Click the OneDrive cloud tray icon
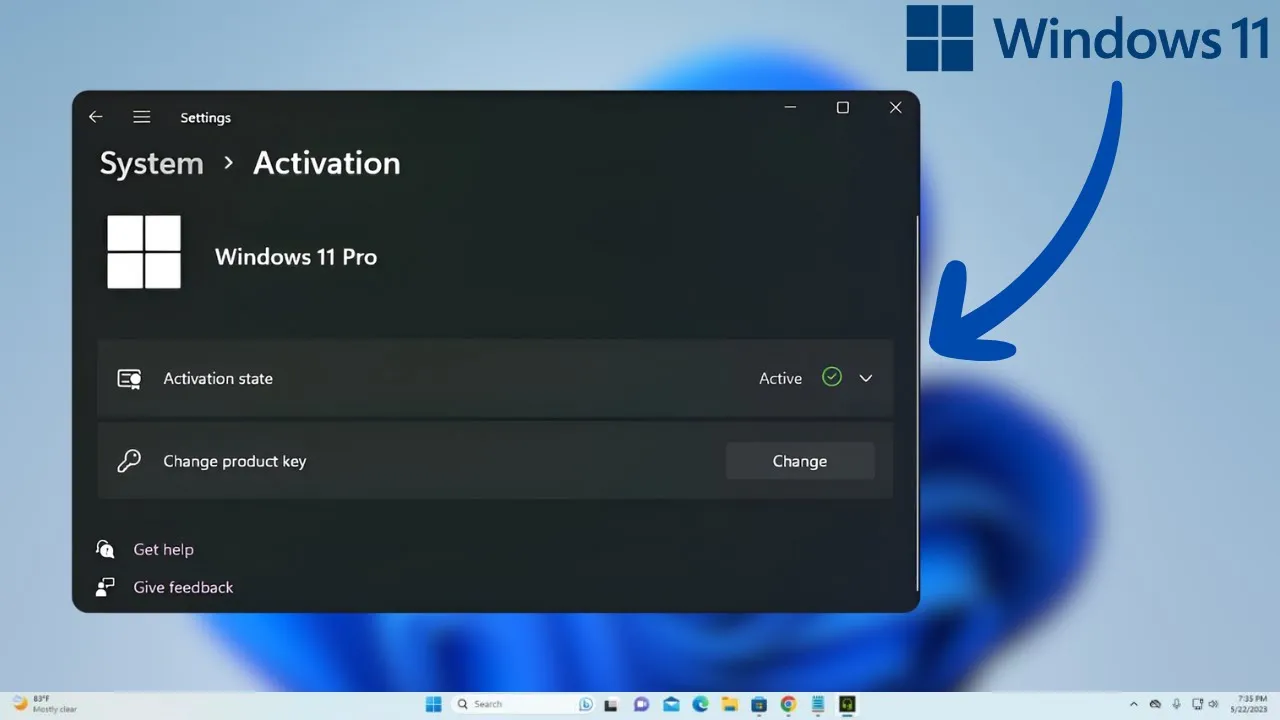Viewport: 1280px width, 720px height. [x=1155, y=704]
